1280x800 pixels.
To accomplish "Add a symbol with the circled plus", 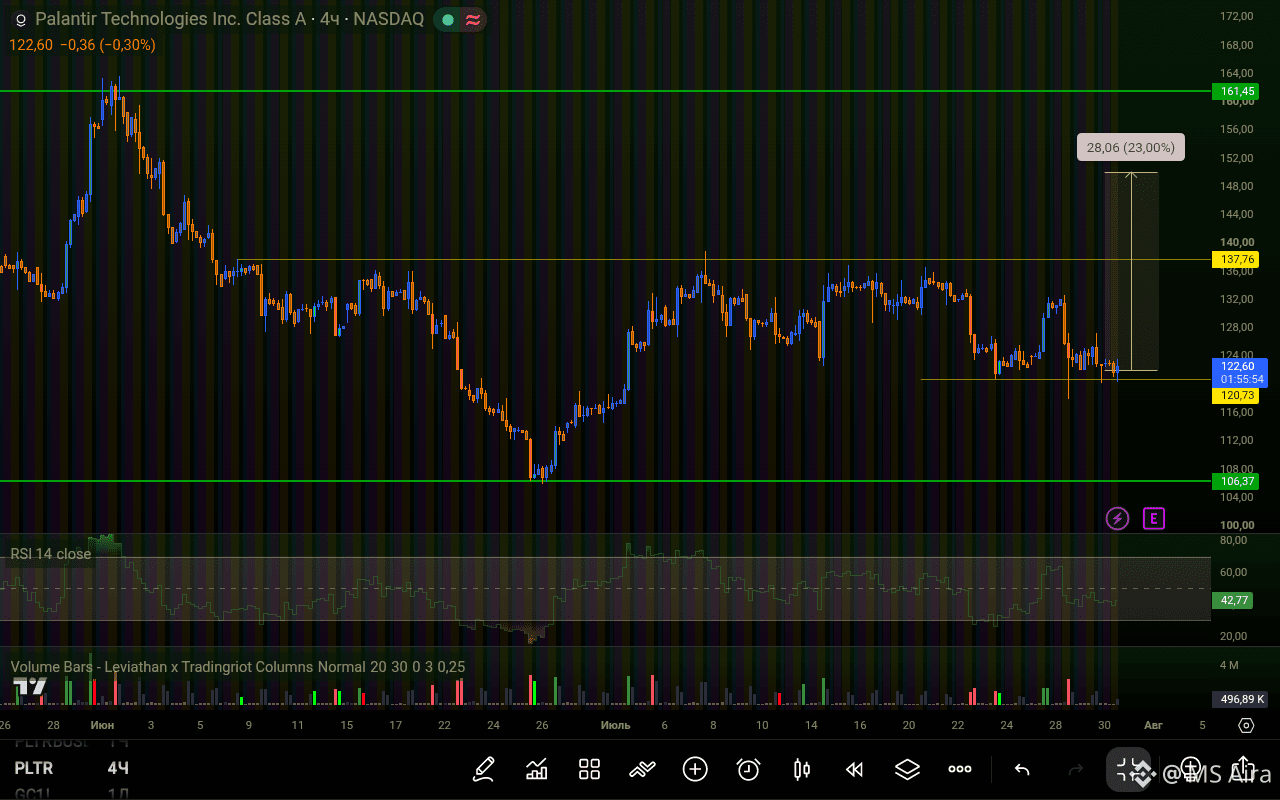I will 695,769.
